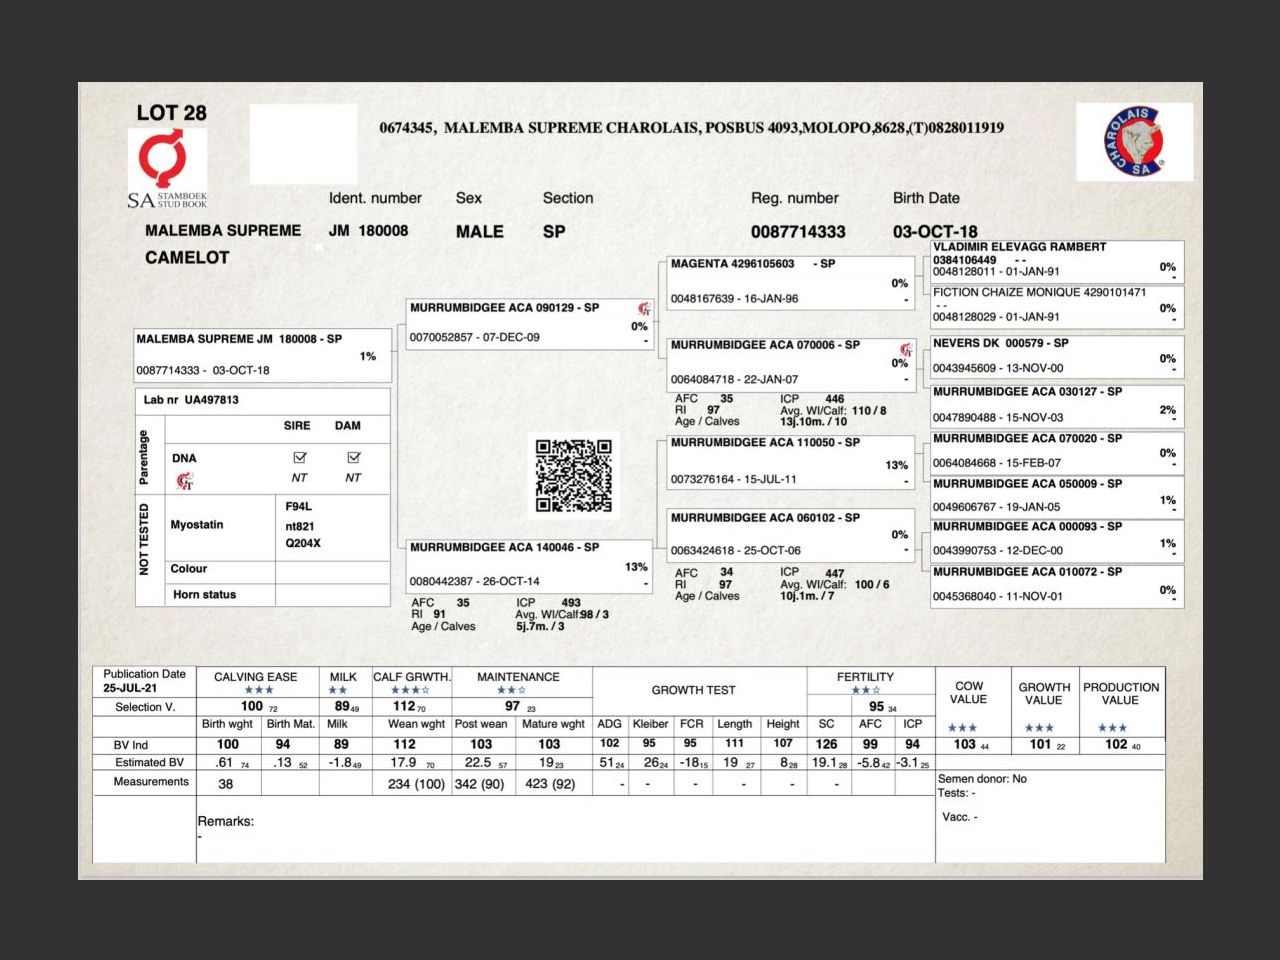Click MURRUMBIDGEE ACA 010072 - SP entry
The height and width of the screenshot is (960, 1280).
pyautogui.click(x=1057, y=585)
